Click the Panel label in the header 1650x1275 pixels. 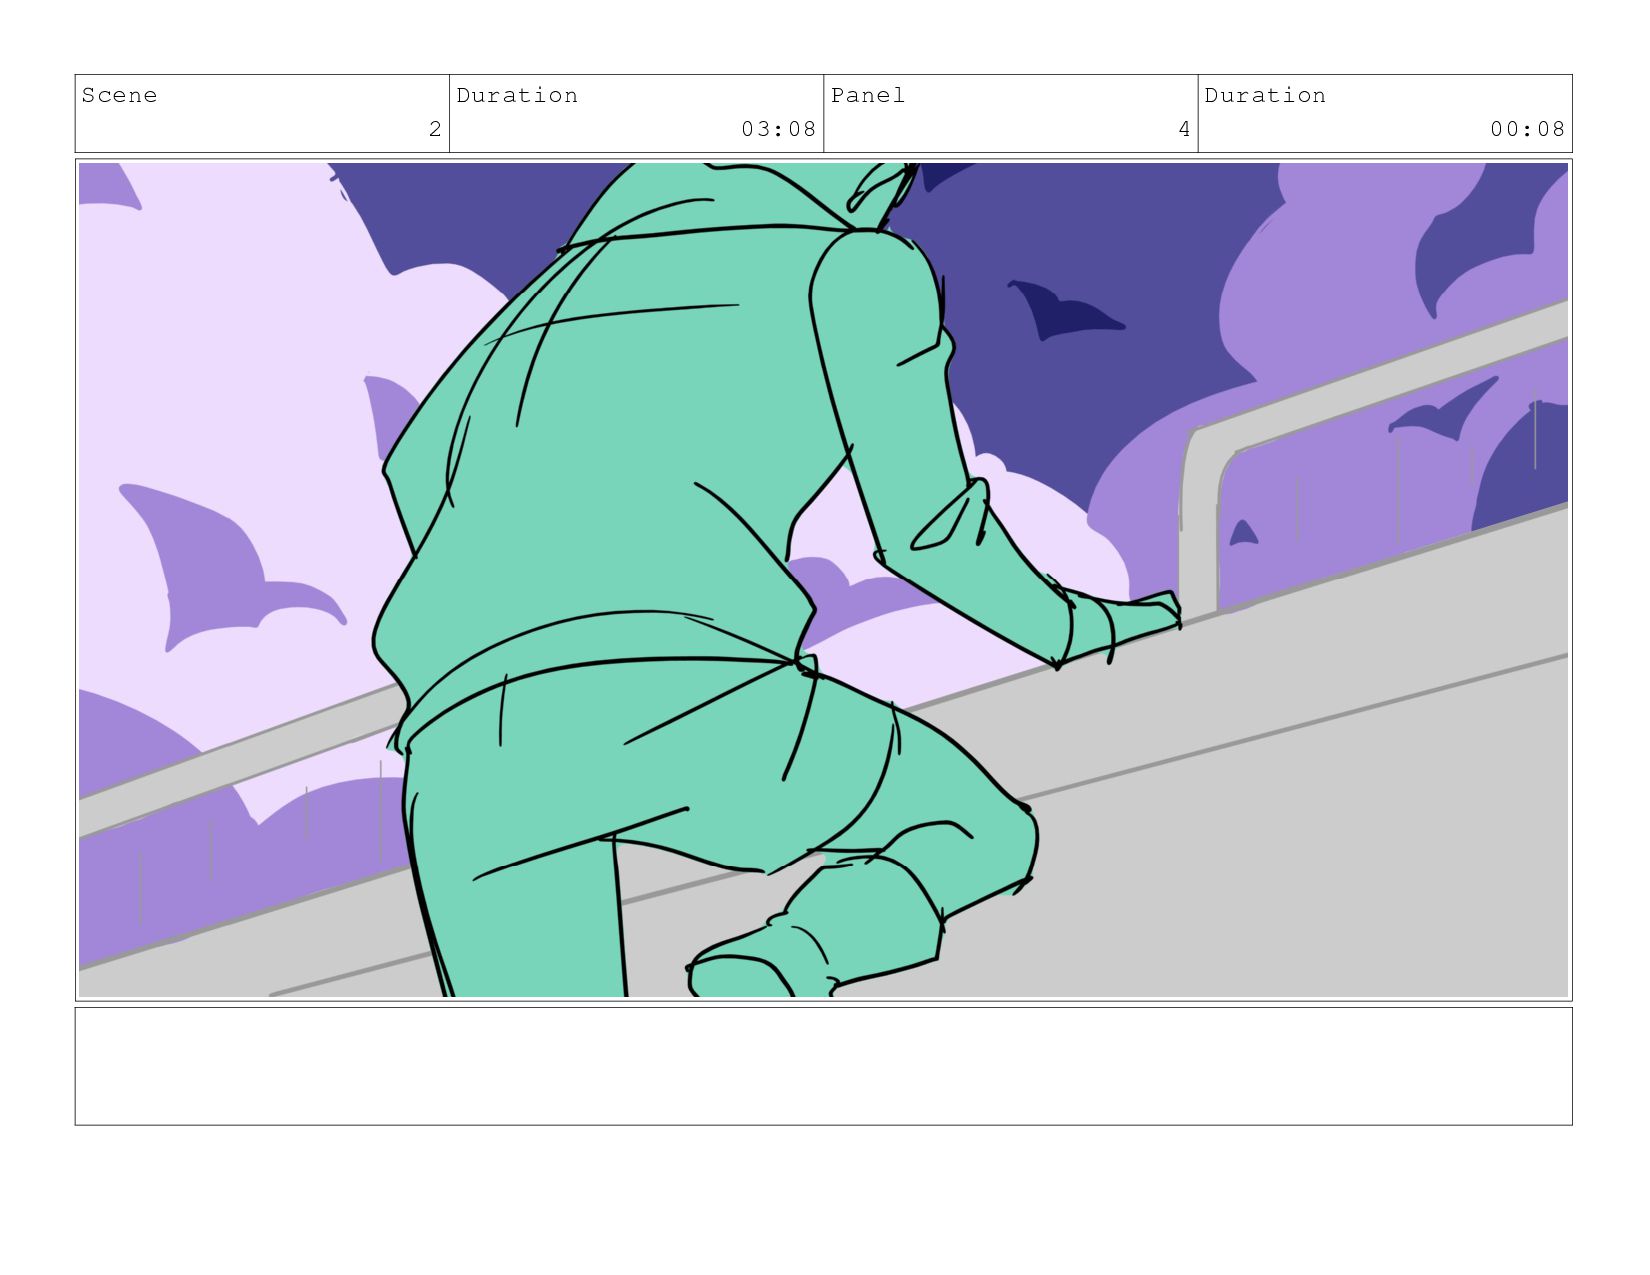(x=868, y=95)
